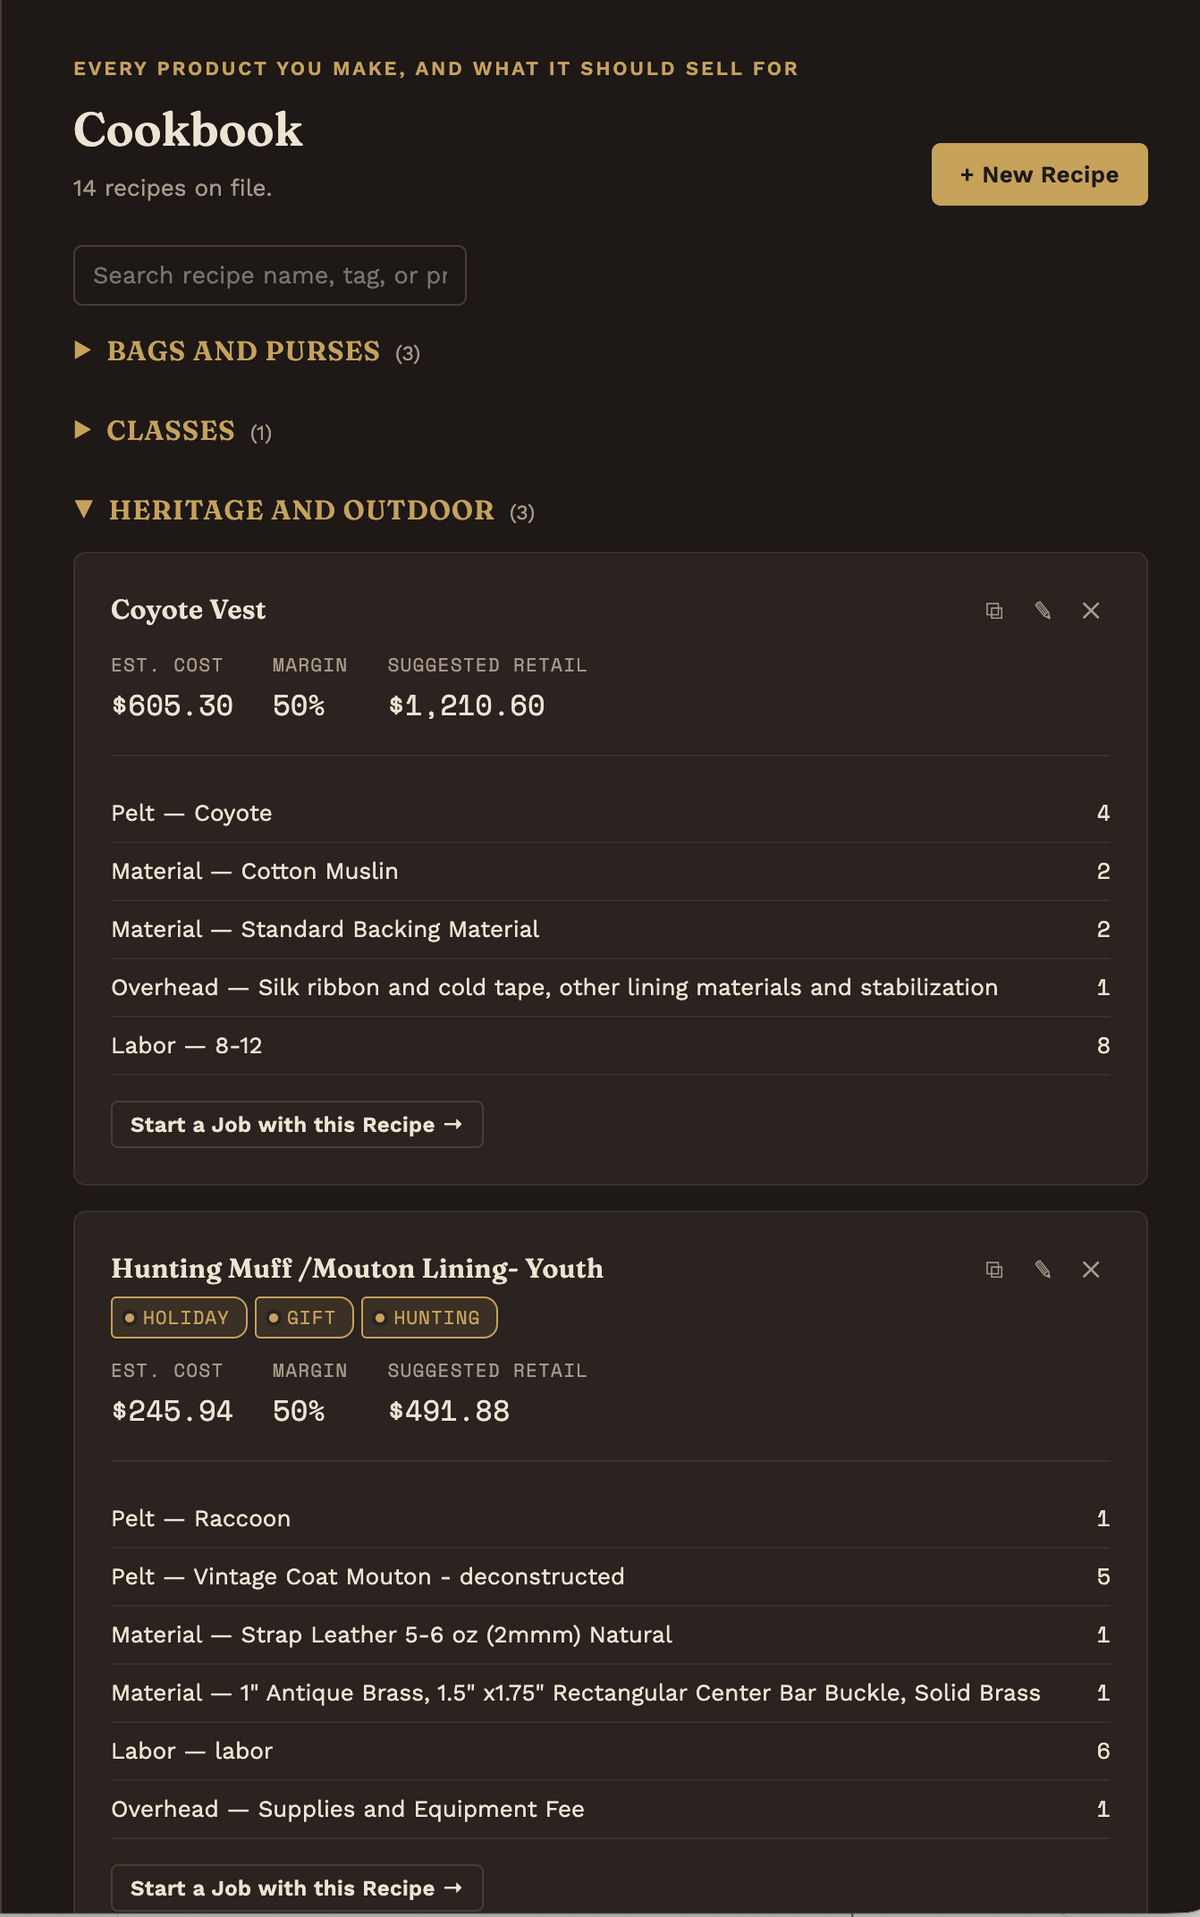Focus the recipe search field
This screenshot has width=1200, height=1917.
pyautogui.click(x=270, y=275)
